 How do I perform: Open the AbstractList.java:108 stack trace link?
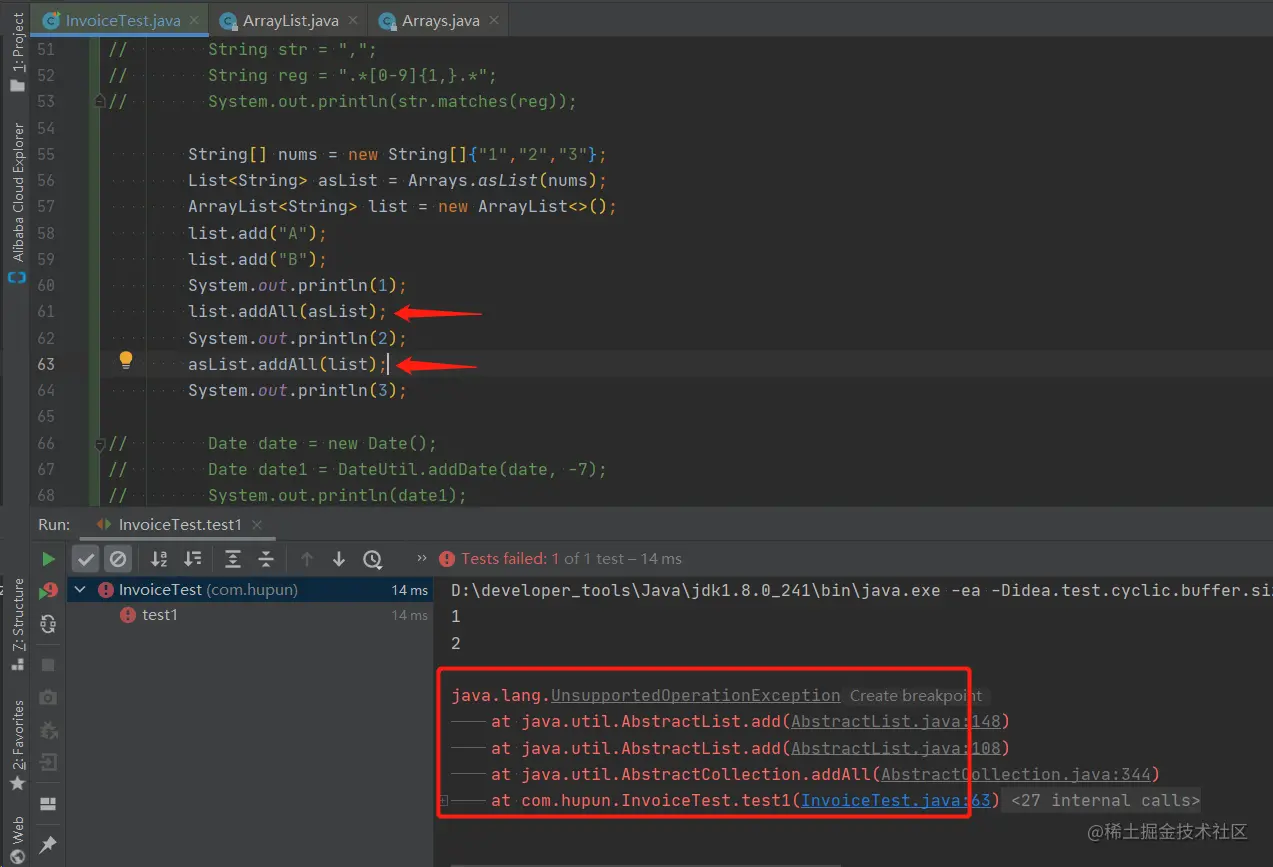click(895, 748)
